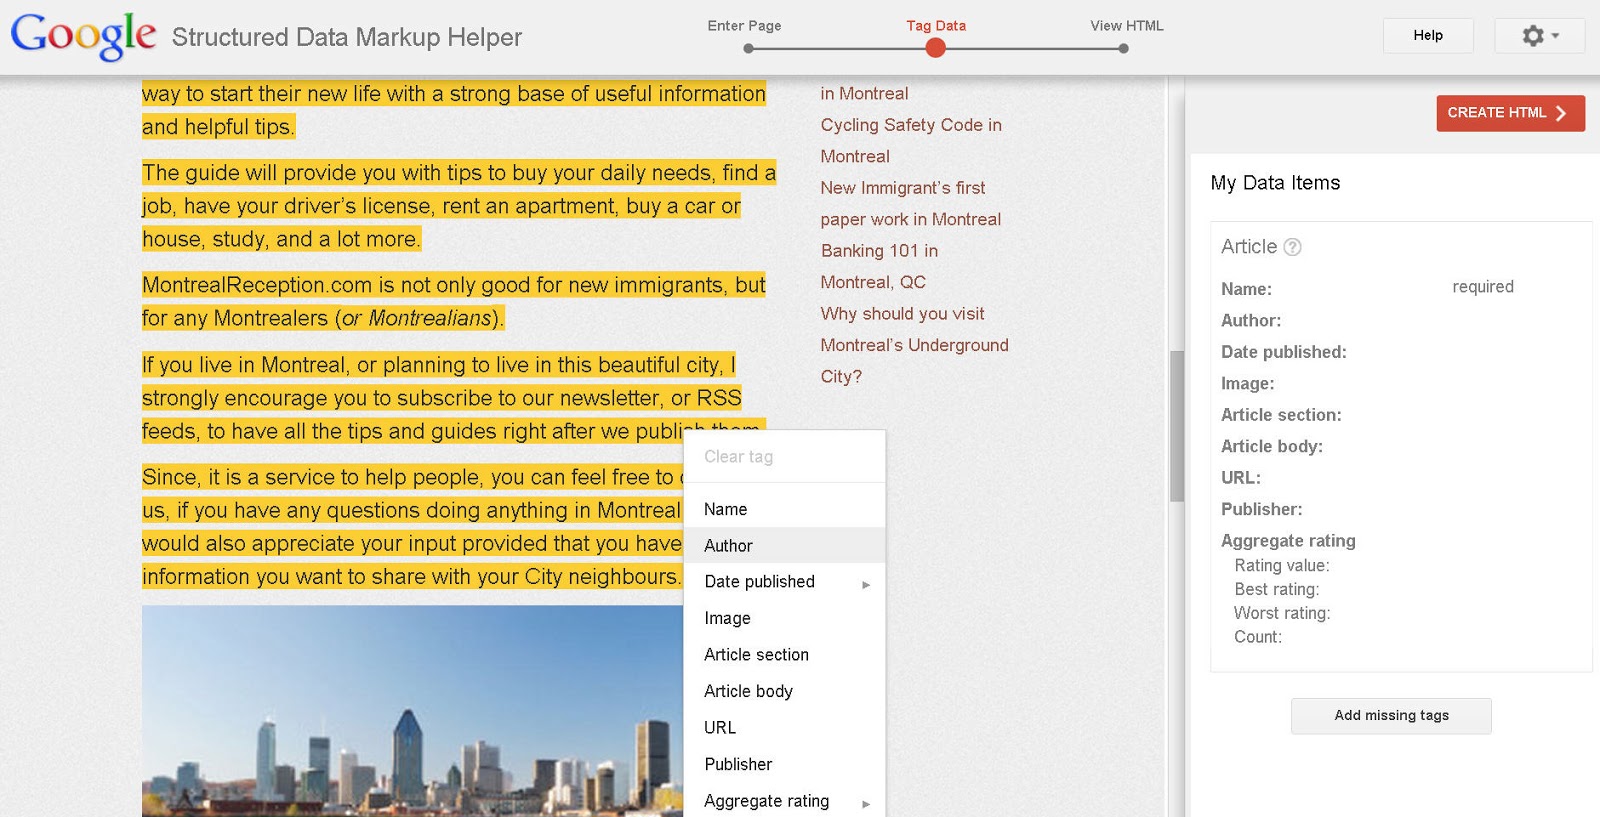Click the URL label in data items
This screenshot has height=817, width=1600.
pyautogui.click(x=1241, y=478)
